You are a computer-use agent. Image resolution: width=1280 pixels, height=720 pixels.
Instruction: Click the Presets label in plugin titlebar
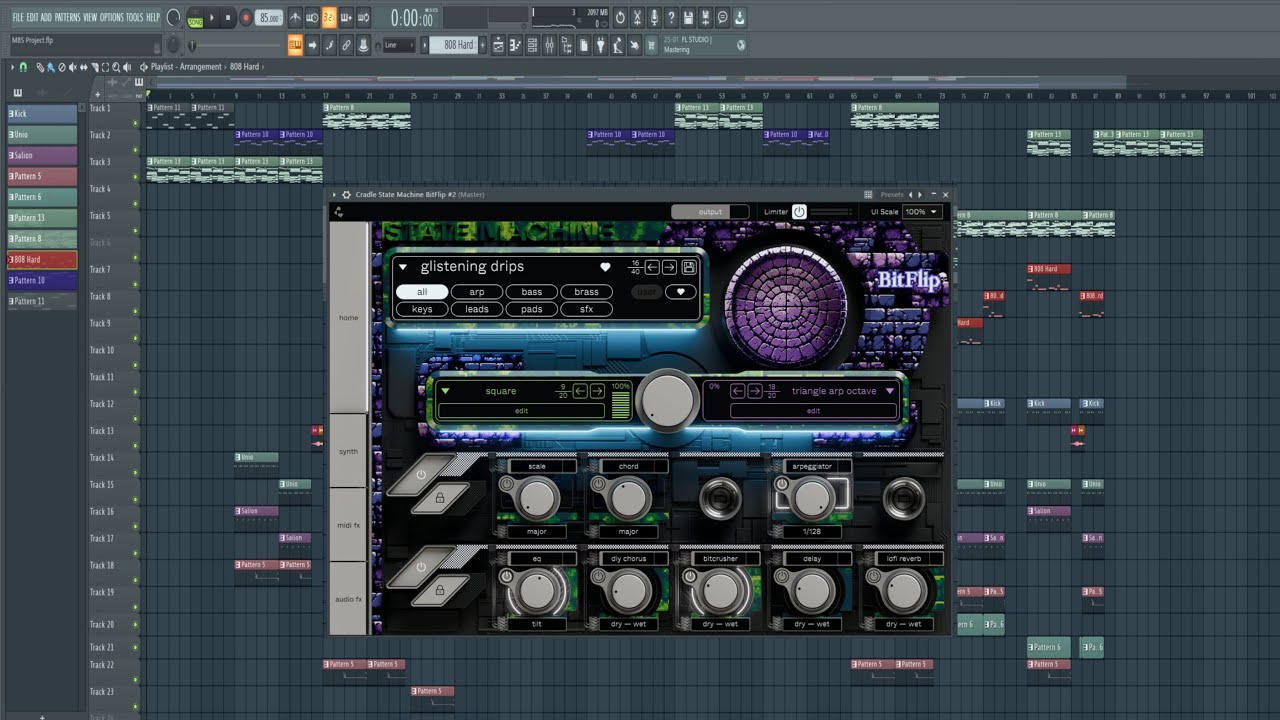click(892, 195)
